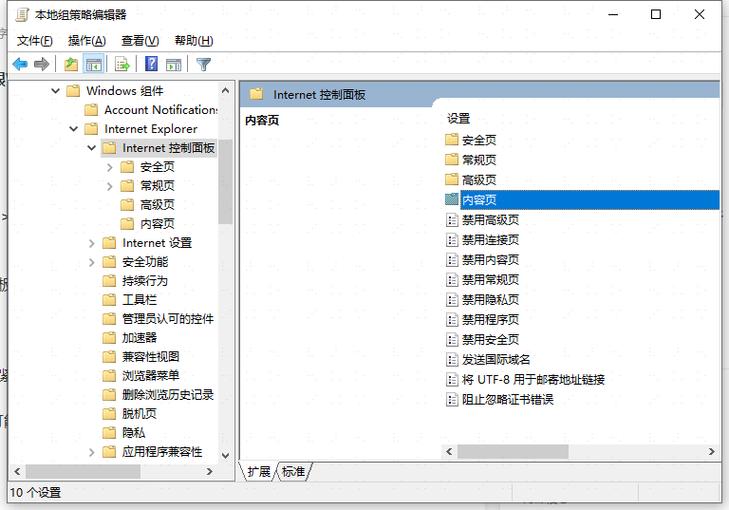The height and width of the screenshot is (510, 729).
Task: Click the settings list horizontal scroll left arrow
Action: [449, 451]
